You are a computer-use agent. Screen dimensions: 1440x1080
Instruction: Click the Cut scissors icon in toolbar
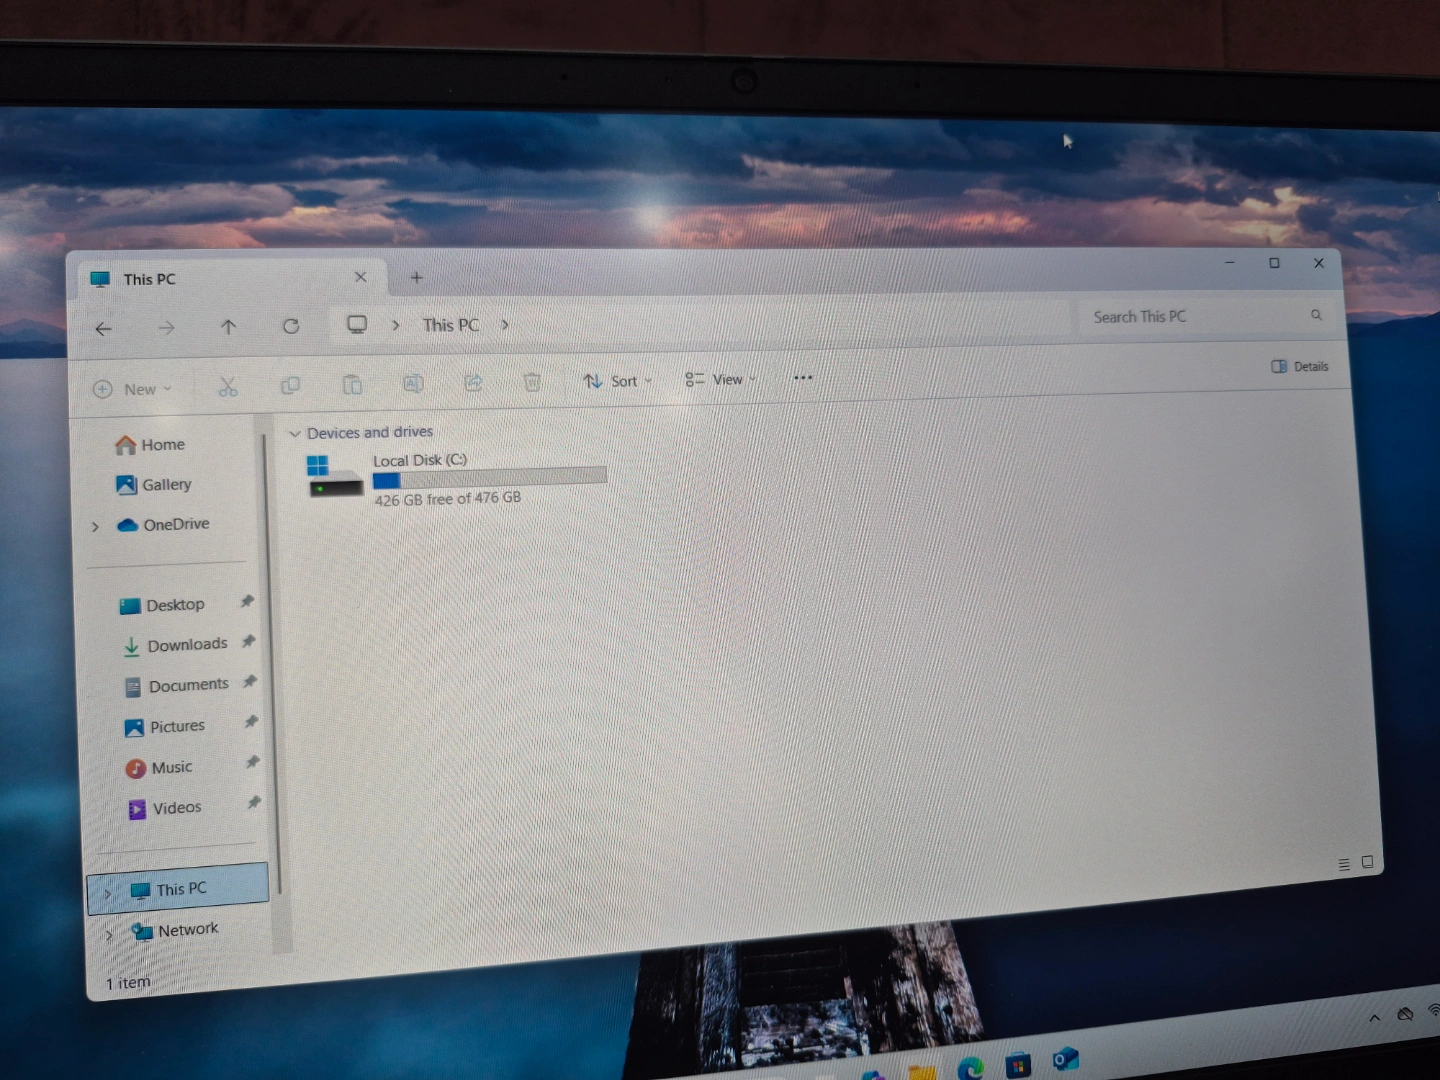(x=228, y=387)
